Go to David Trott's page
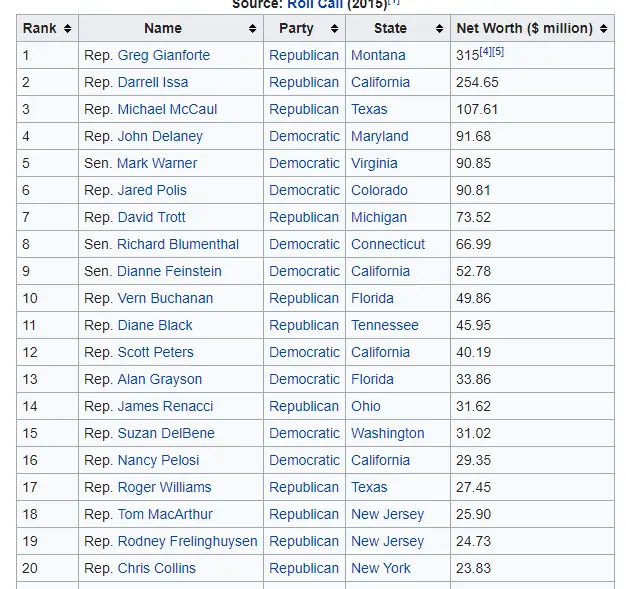The height and width of the screenshot is (589, 626). point(151,217)
